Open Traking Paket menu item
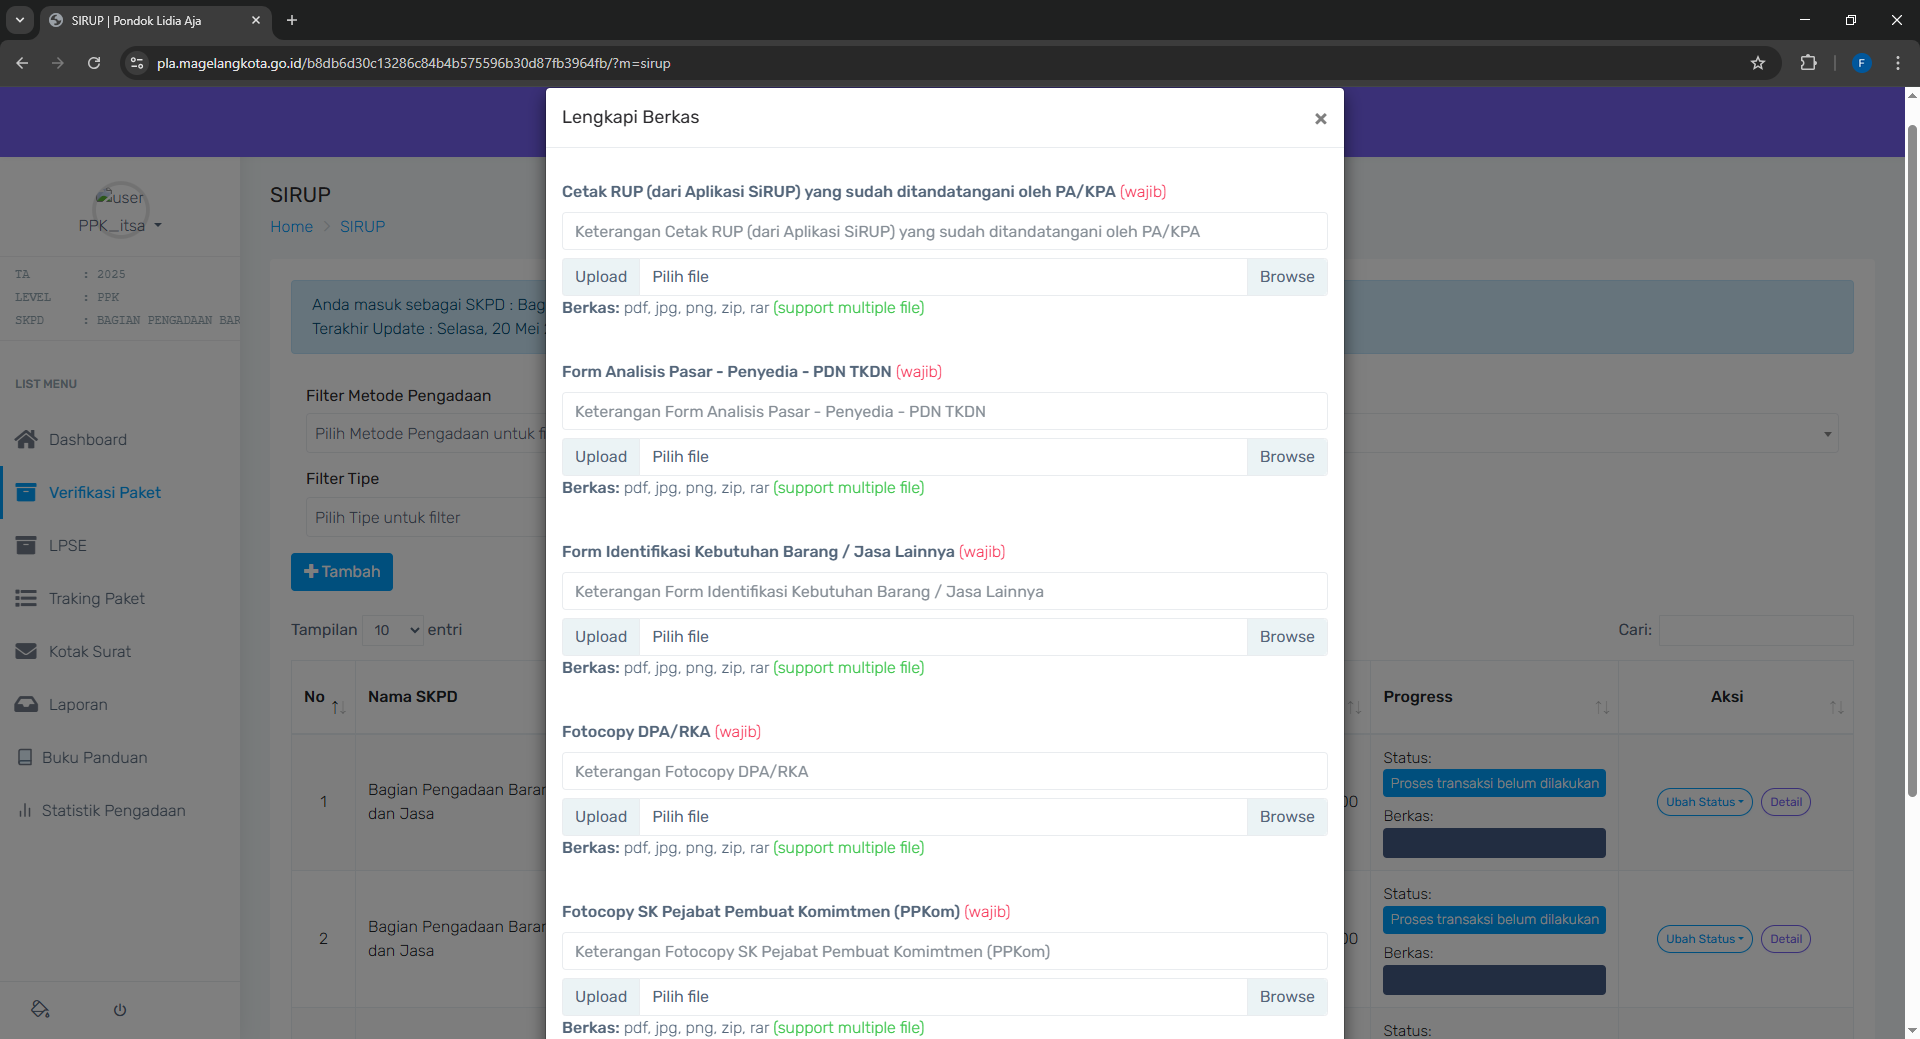The height and width of the screenshot is (1039, 1920). [x=97, y=598]
